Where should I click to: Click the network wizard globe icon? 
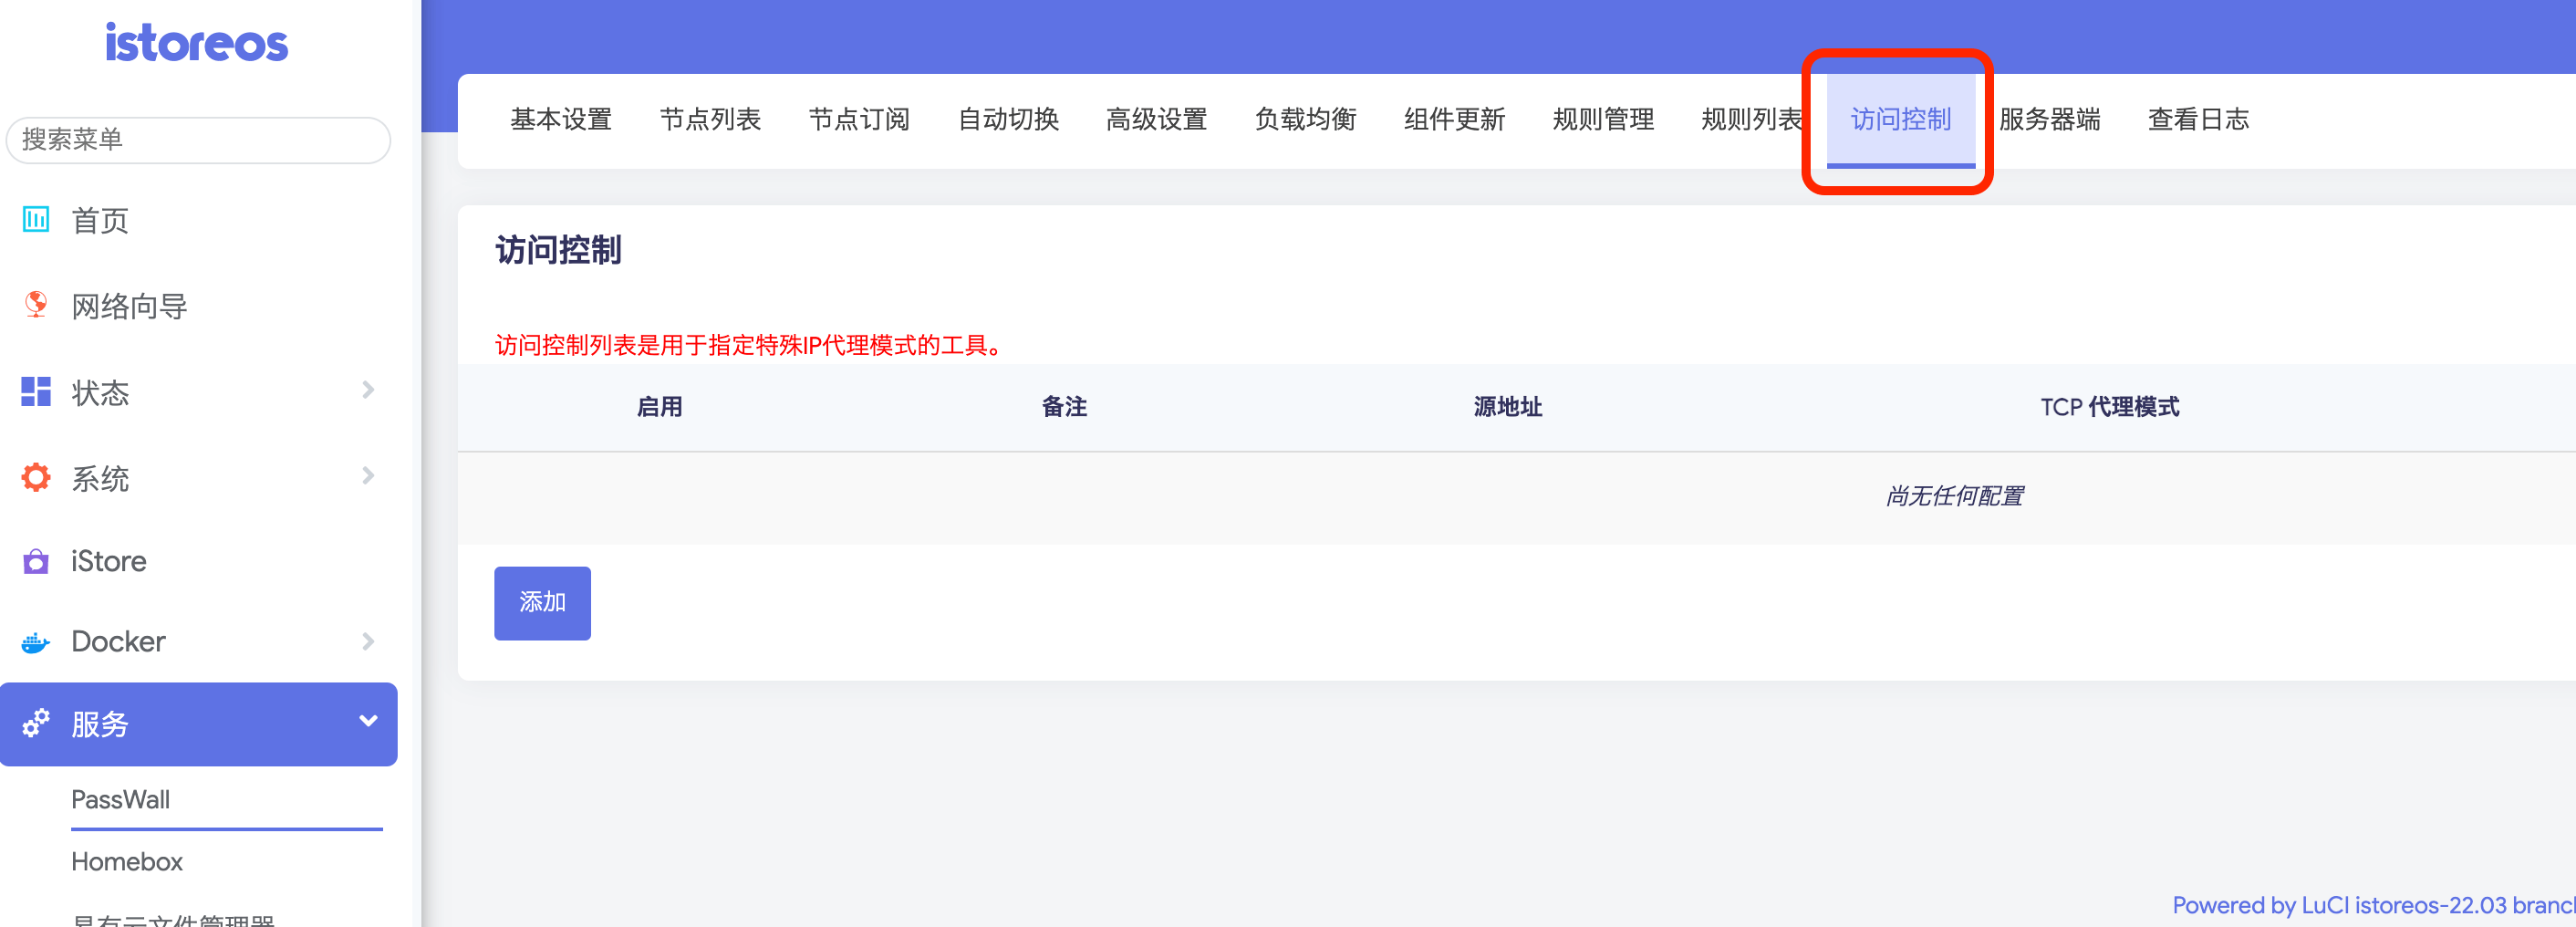(x=36, y=305)
